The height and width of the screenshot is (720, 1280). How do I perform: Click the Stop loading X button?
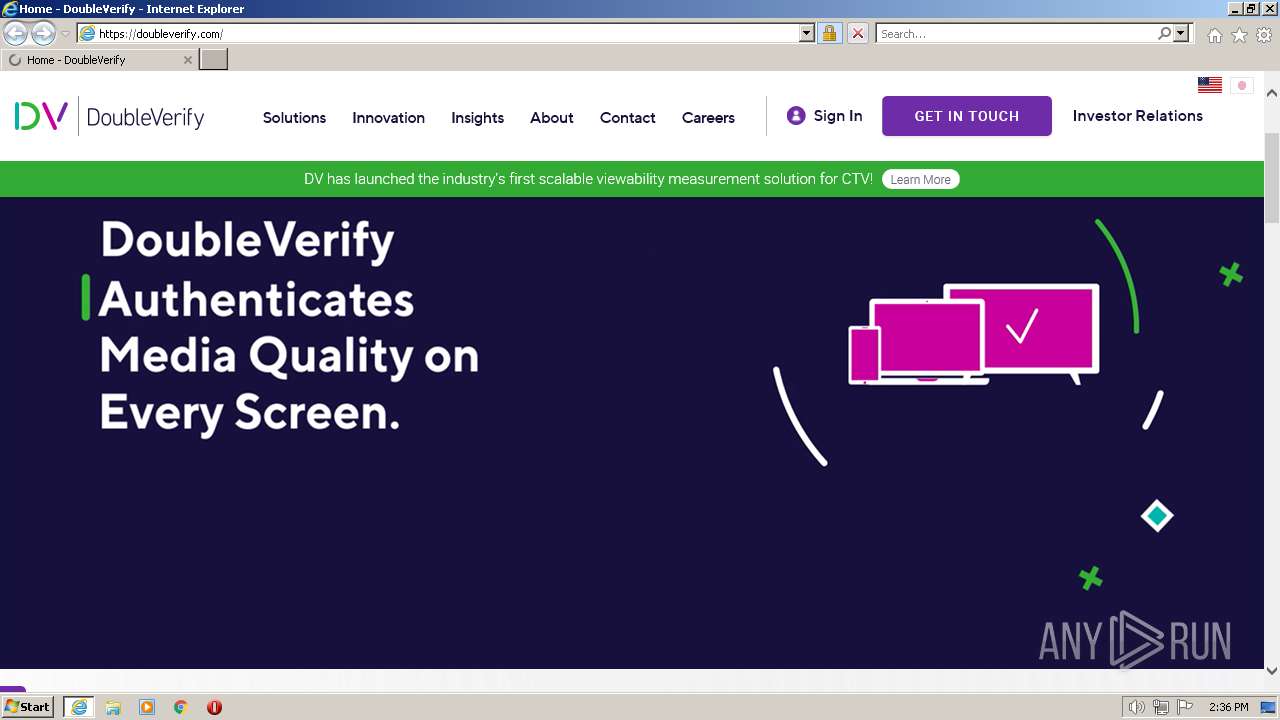(857, 33)
